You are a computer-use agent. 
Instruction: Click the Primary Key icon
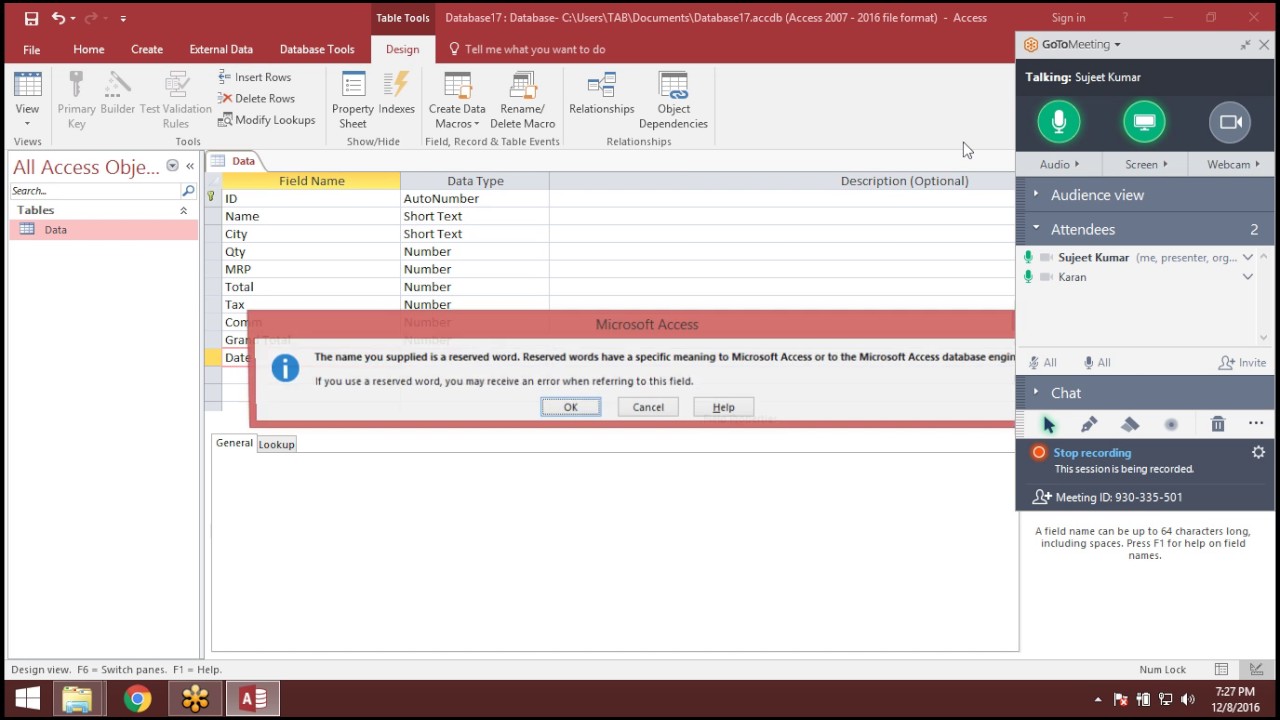click(76, 100)
